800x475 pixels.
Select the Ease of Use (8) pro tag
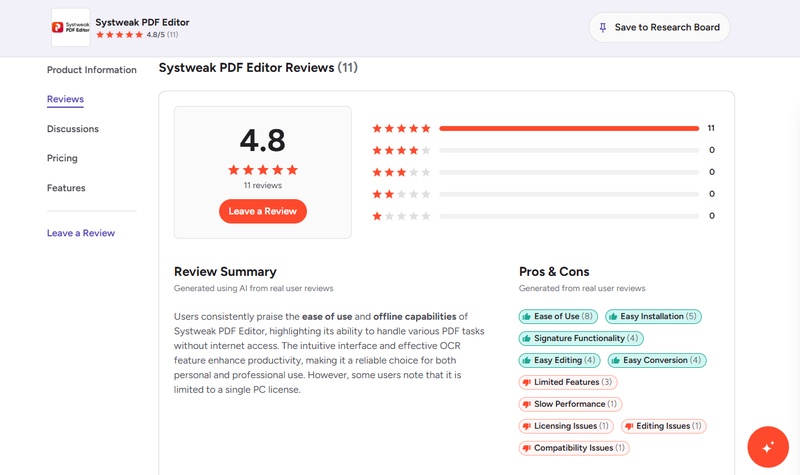(x=558, y=316)
